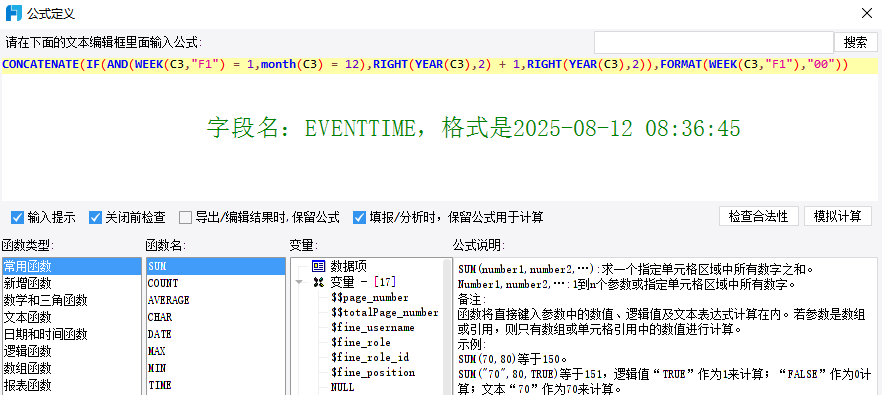Close the 公式定义 dialog
Image resolution: width=882 pixels, height=395 pixels.
click(x=867, y=13)
